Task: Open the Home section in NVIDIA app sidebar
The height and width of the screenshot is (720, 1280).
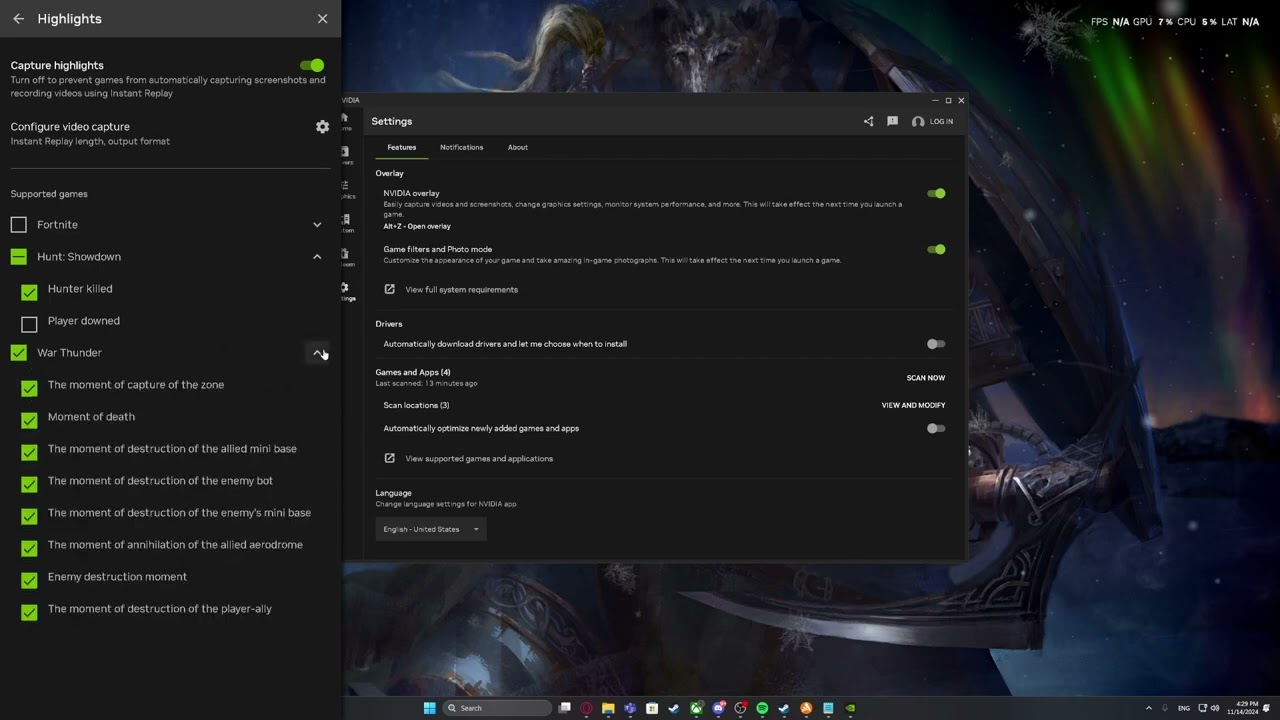Action: click(345, 121)
